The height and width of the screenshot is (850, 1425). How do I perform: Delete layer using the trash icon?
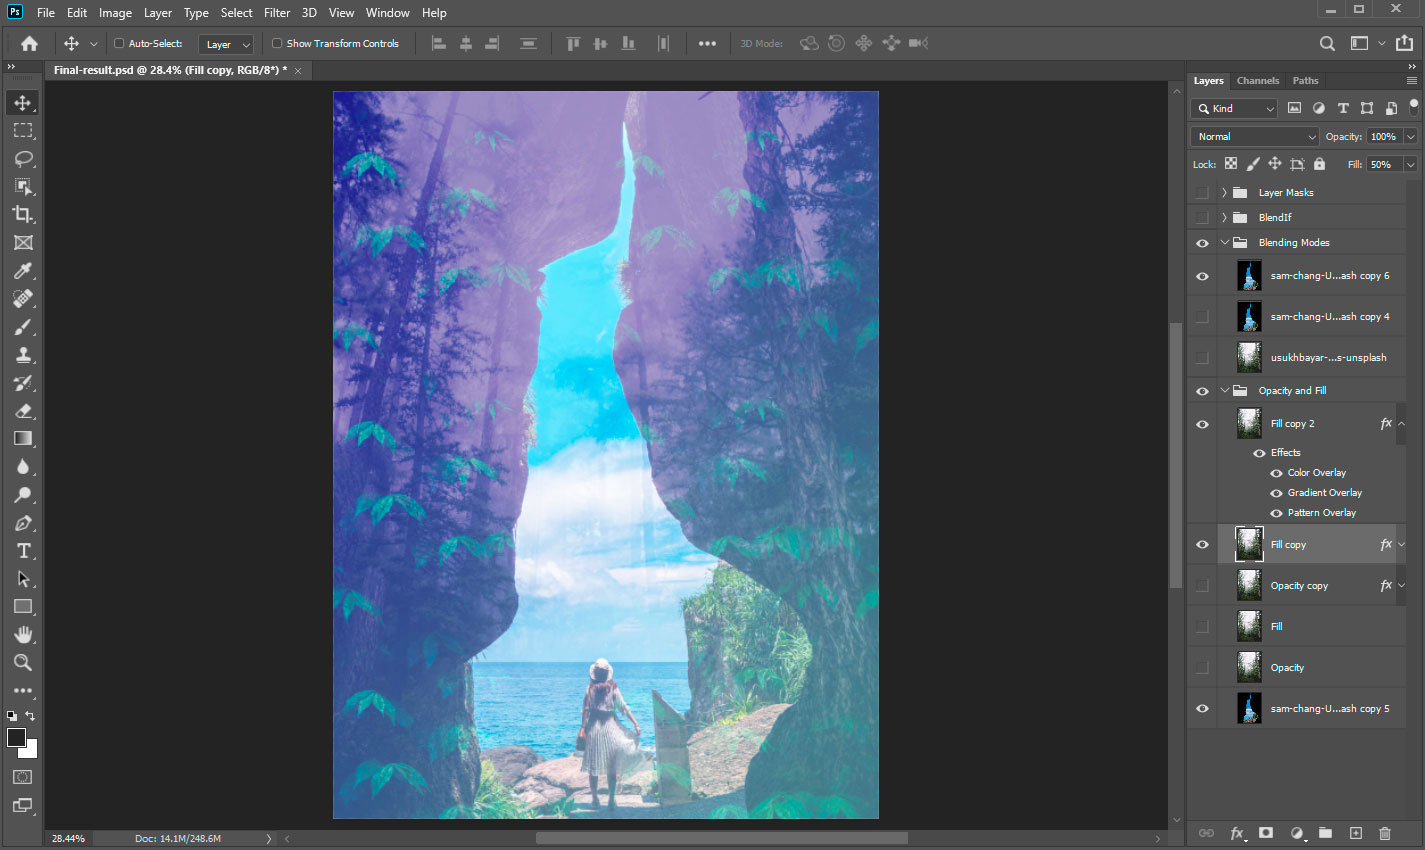coord(1385,833)
